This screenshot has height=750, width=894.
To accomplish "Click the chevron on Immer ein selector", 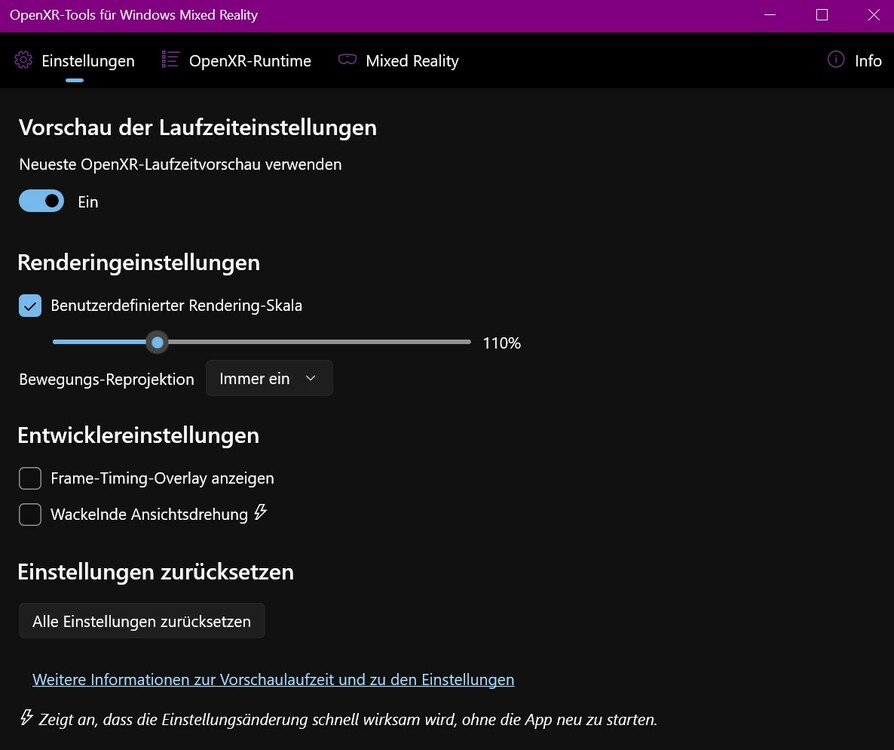I will (311, 378).
